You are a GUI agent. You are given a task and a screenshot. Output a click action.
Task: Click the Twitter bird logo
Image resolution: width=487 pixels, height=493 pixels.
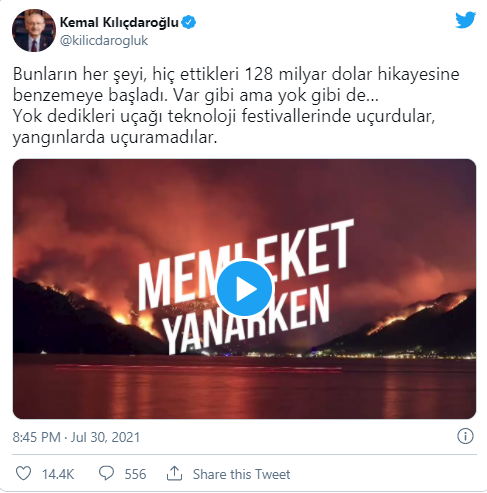point(465,20)
